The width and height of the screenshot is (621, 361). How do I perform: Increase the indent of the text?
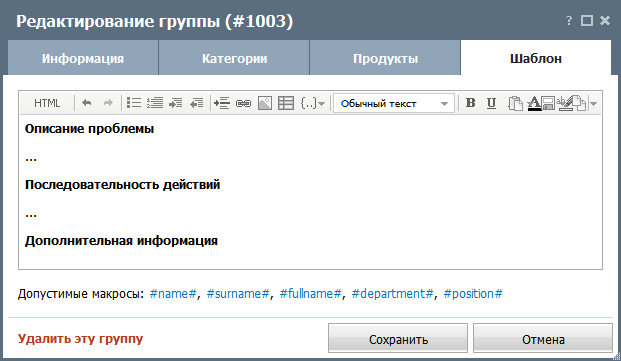click(x=175, y=103)
